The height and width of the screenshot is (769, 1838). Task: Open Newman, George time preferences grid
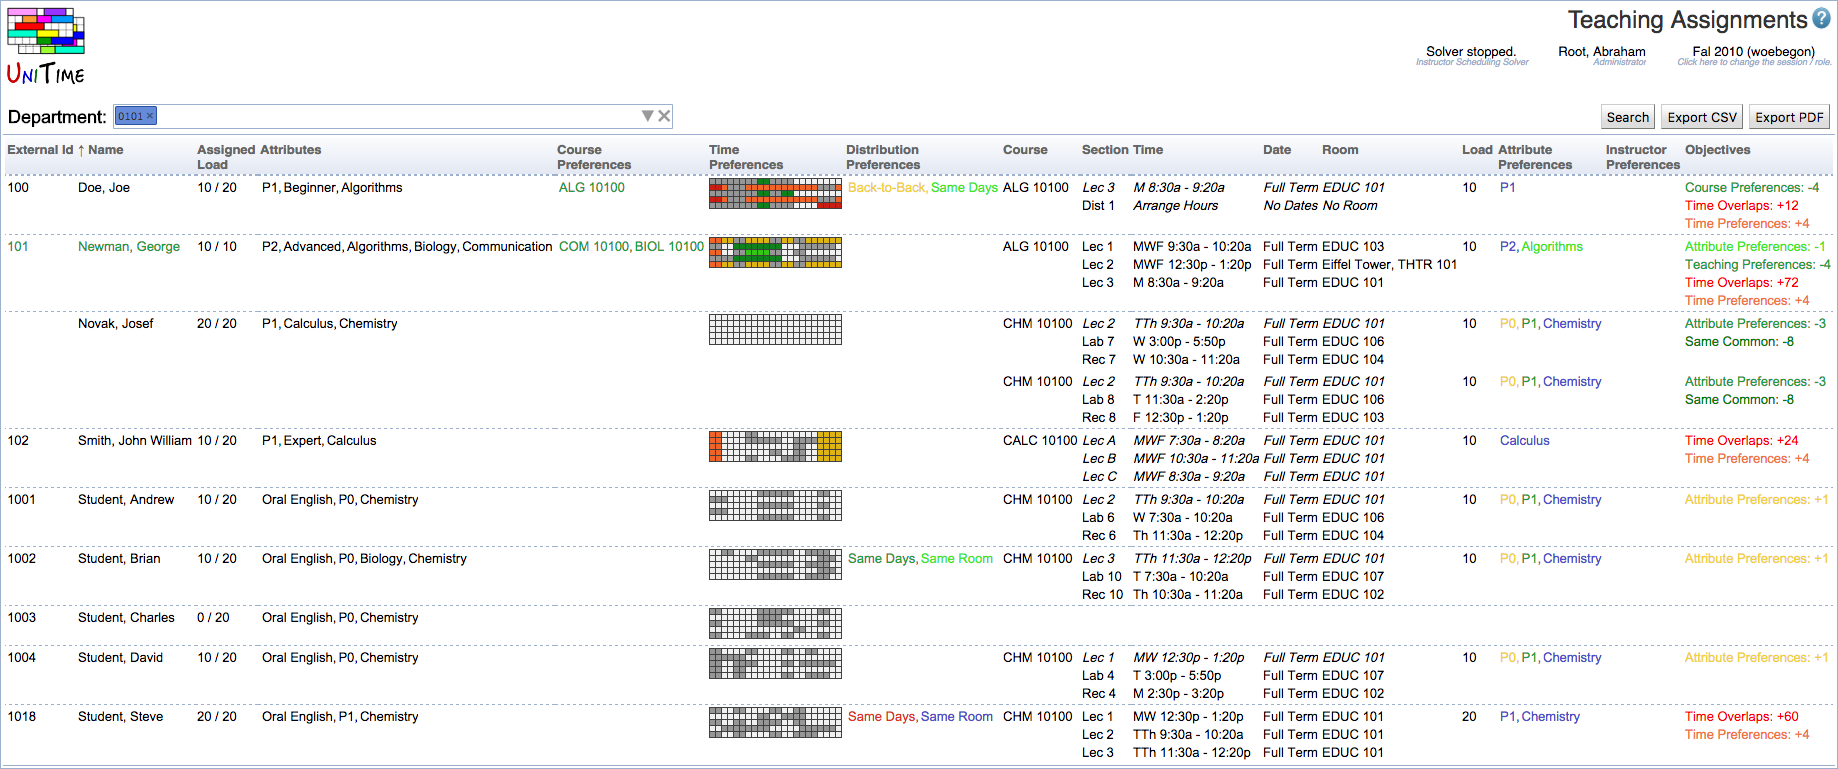coord(775,252)
